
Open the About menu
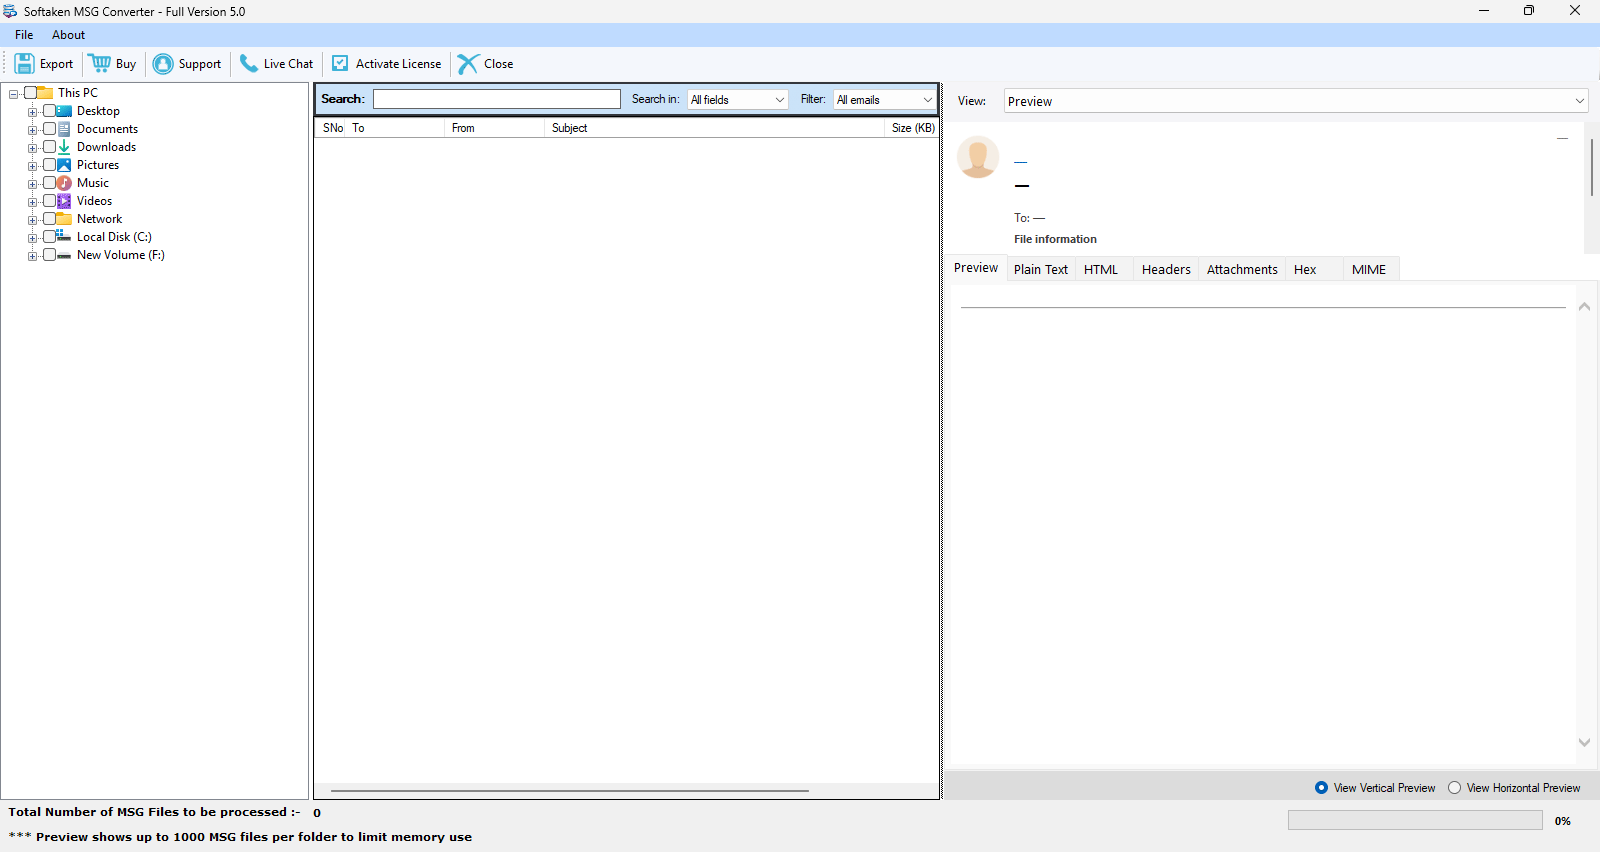(x=68, y=35)
